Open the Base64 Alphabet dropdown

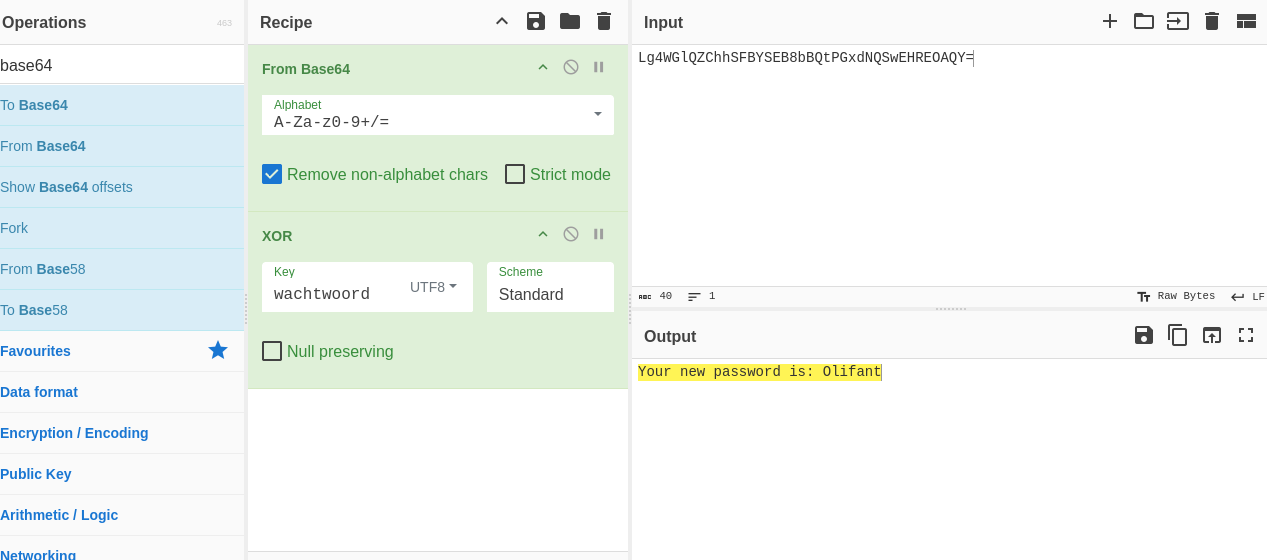point(597,114)
